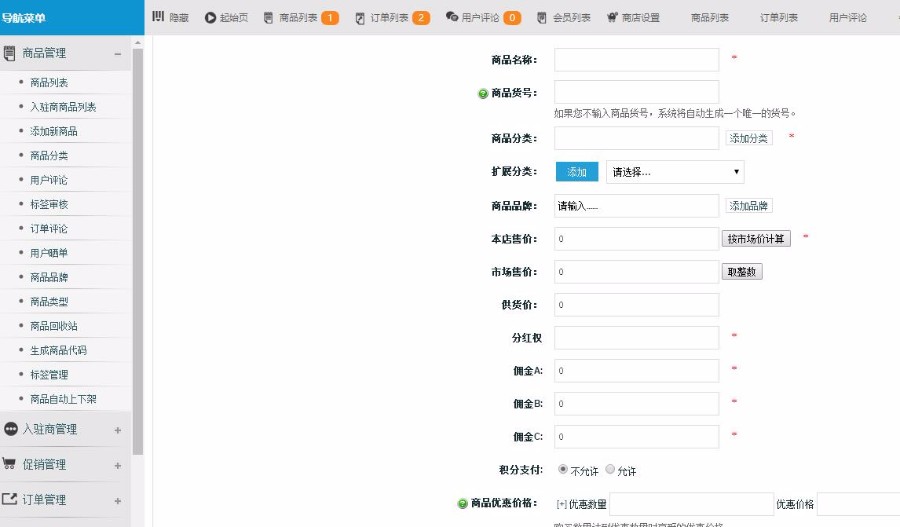
Task: Focus the 优惠价格 input field
Action: tap(858, 504)
